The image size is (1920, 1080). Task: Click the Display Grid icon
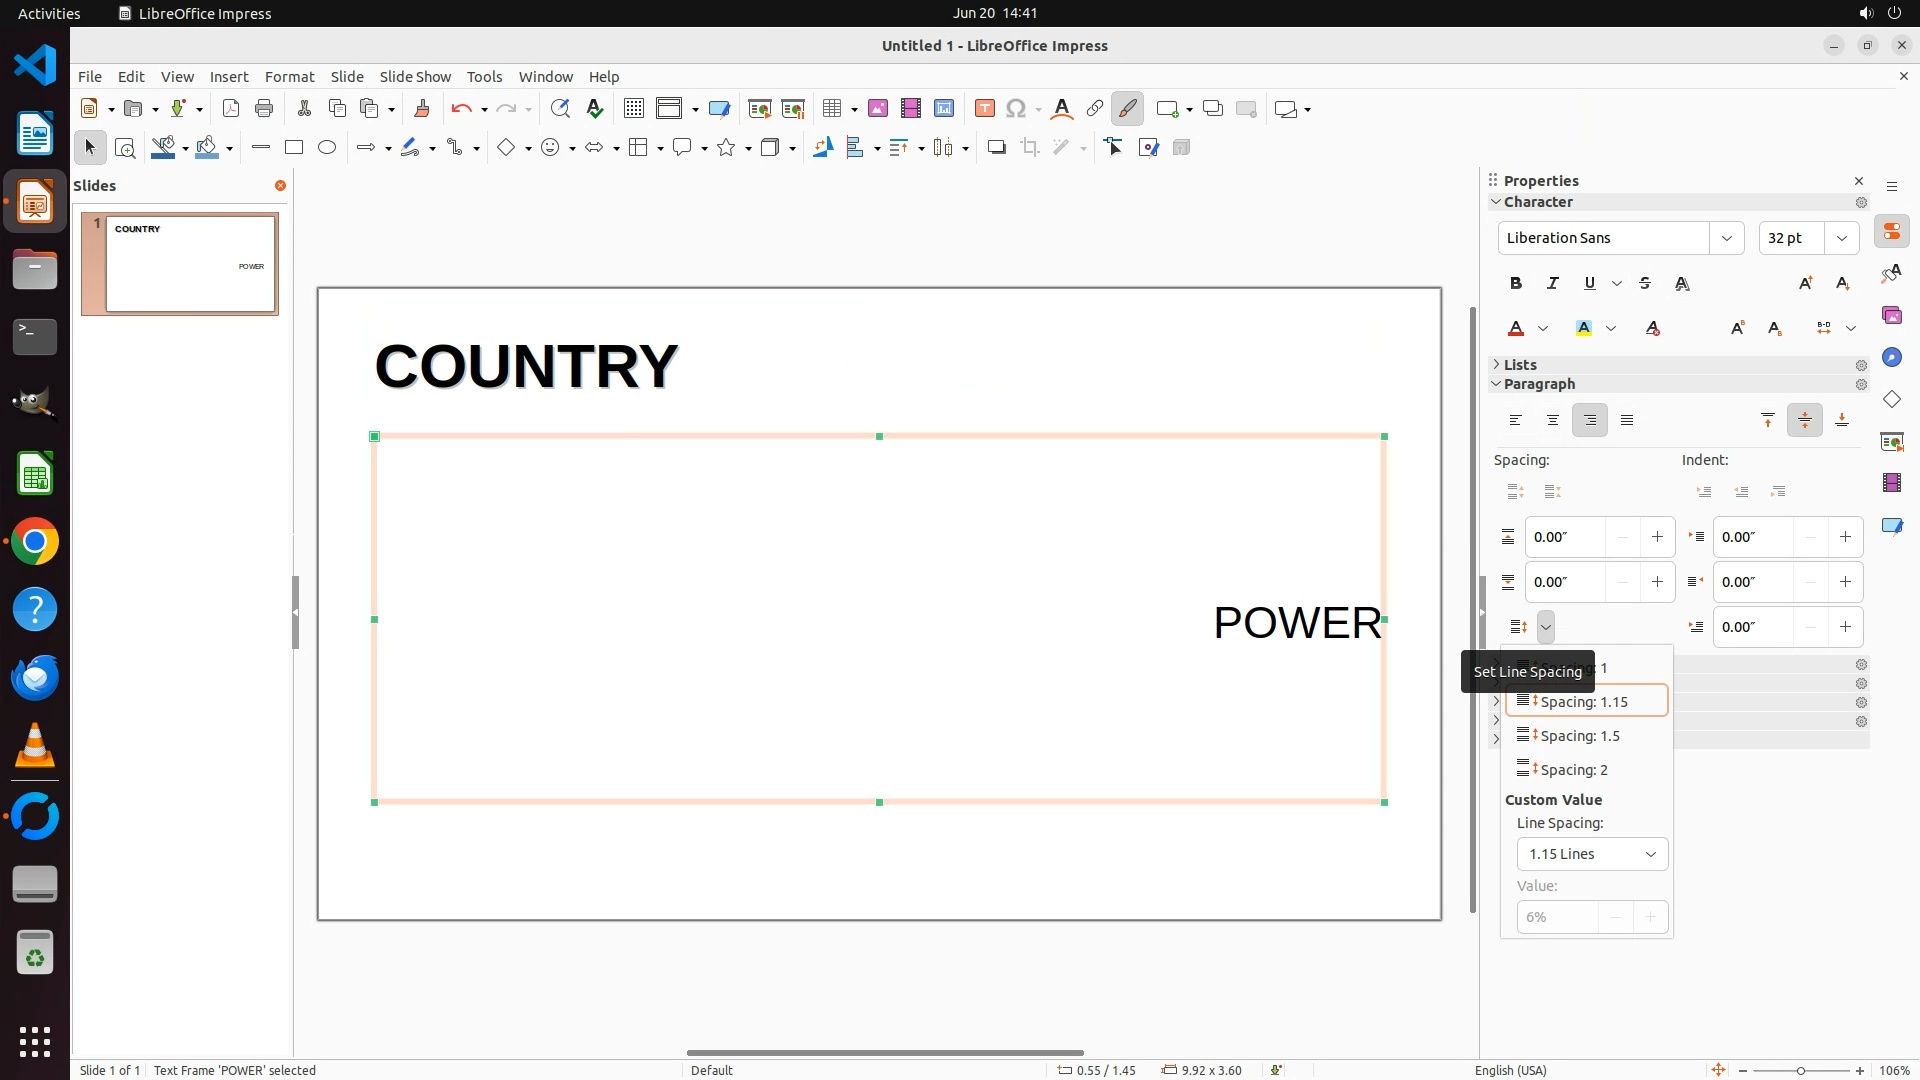click(x=633, y=109)
